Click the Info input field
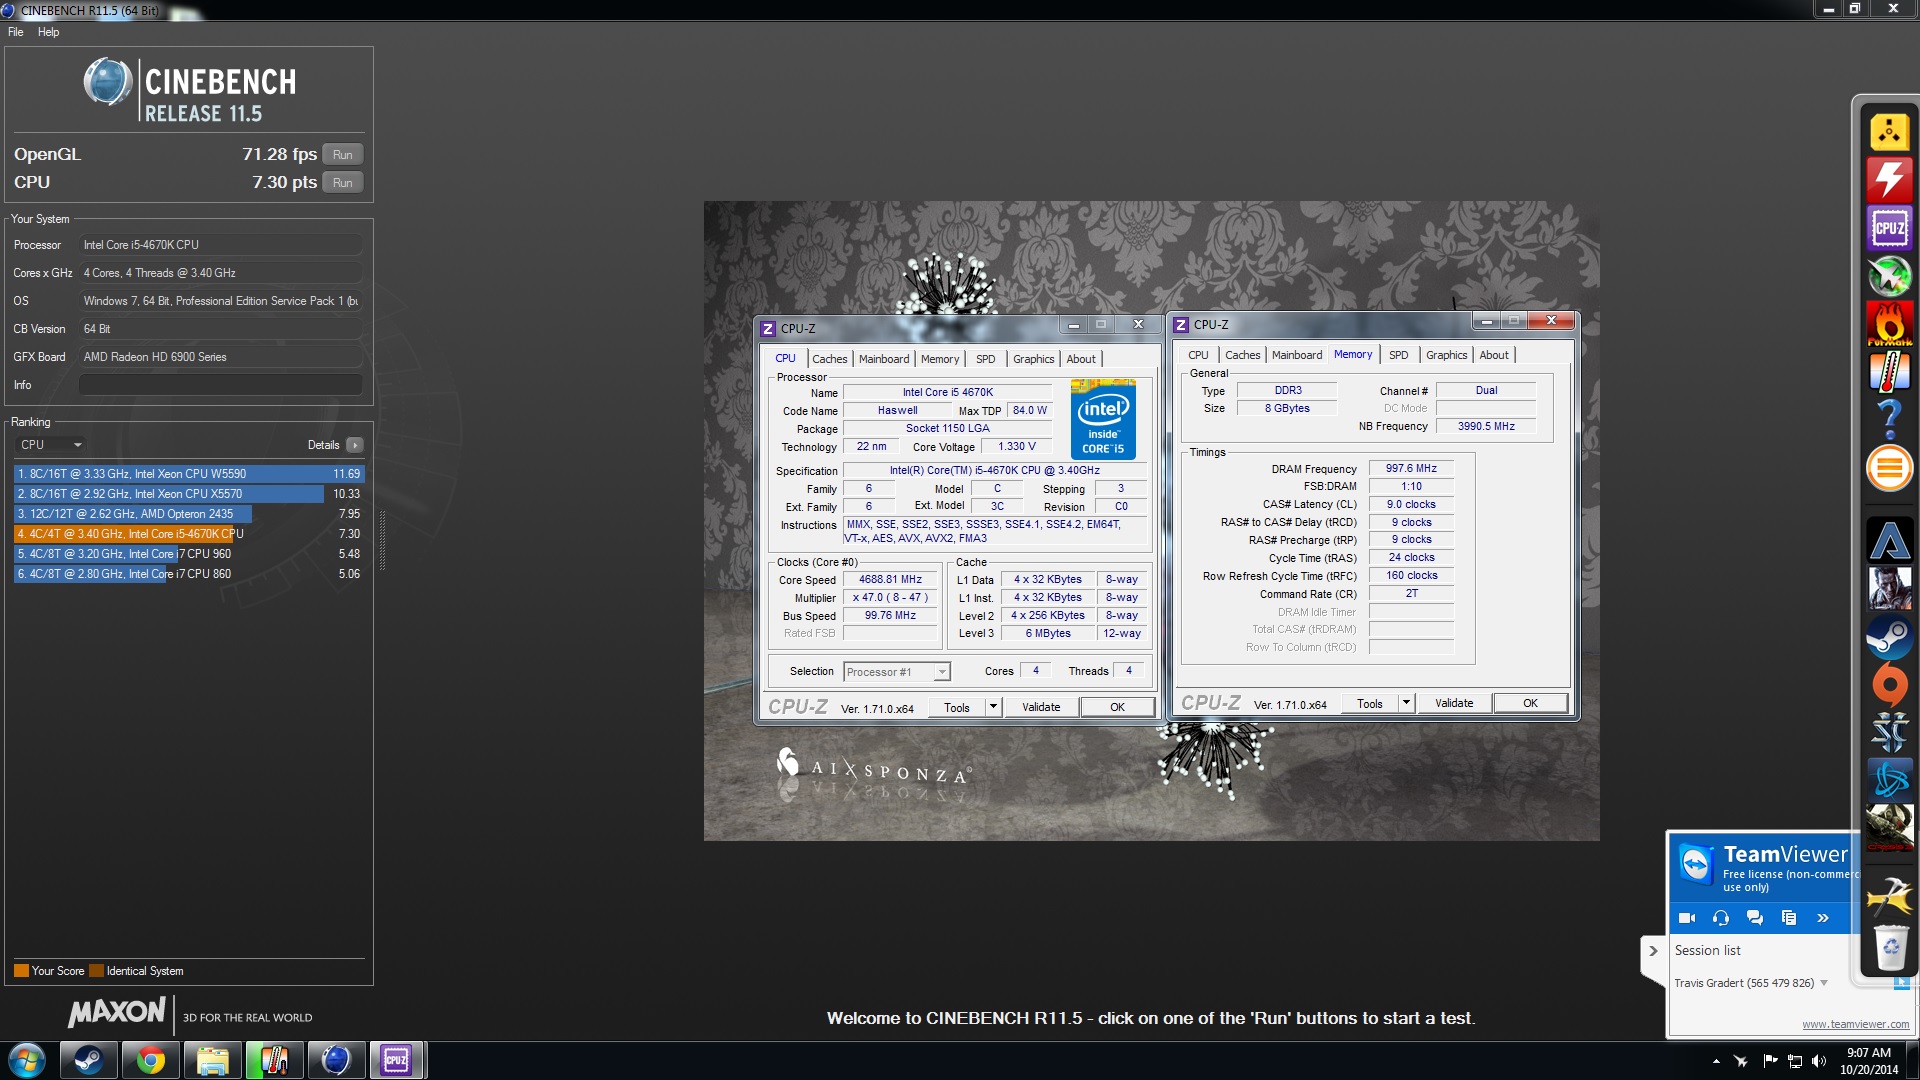The image size is (1920, 1080). (x=221, y=385)
